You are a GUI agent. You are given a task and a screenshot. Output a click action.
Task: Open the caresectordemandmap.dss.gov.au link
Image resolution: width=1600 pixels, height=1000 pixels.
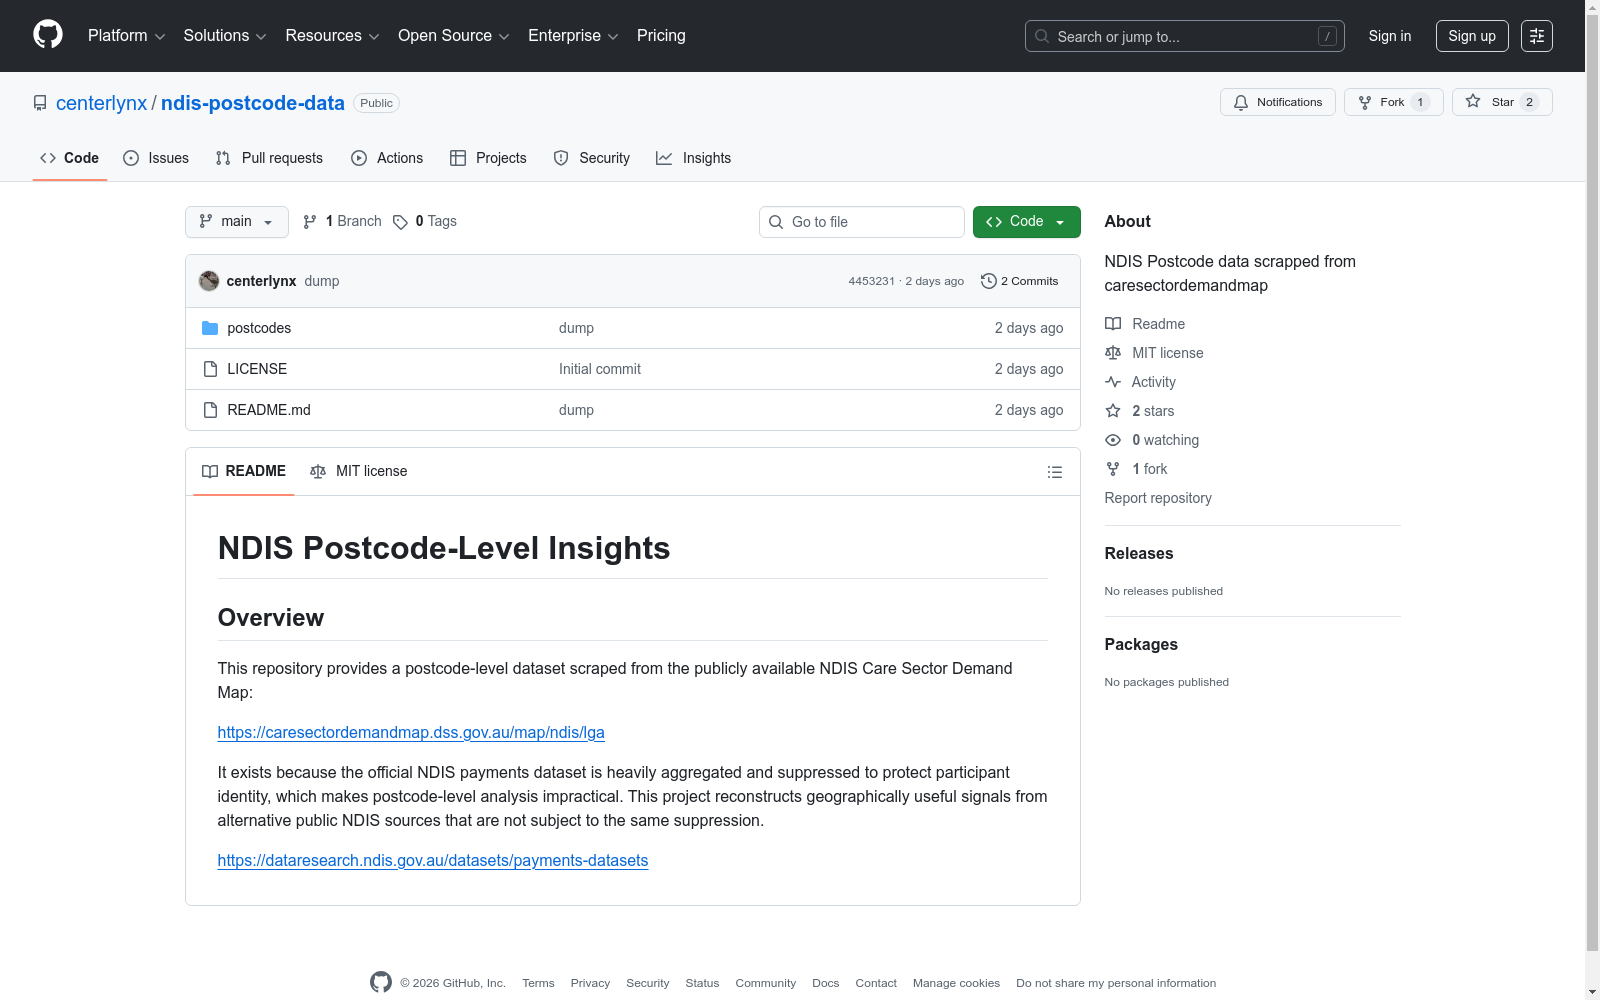[x=411, y=733]
